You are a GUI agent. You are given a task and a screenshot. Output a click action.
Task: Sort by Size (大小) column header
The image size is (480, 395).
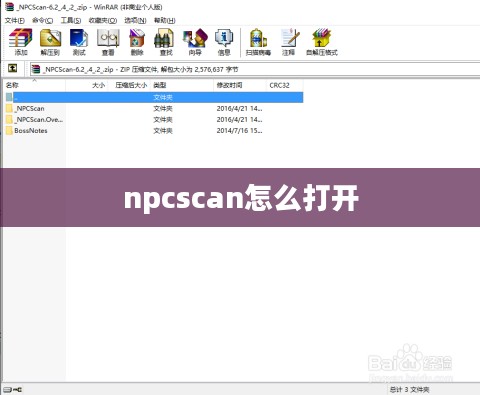tap(87, 85)
